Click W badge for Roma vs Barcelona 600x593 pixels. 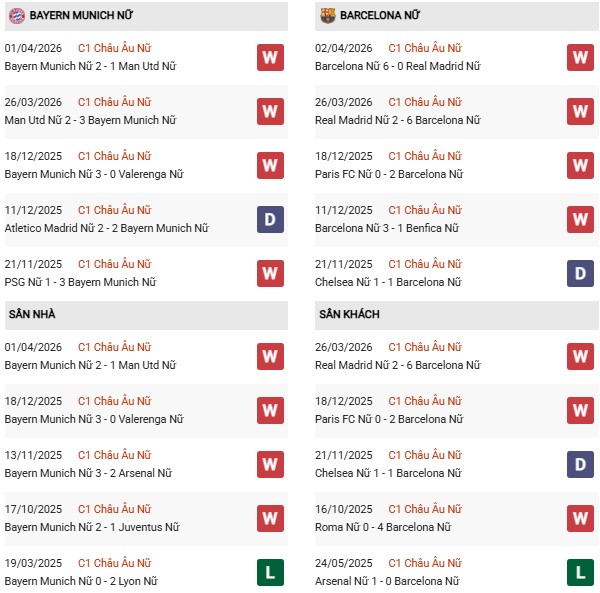[x=580, y=518]
